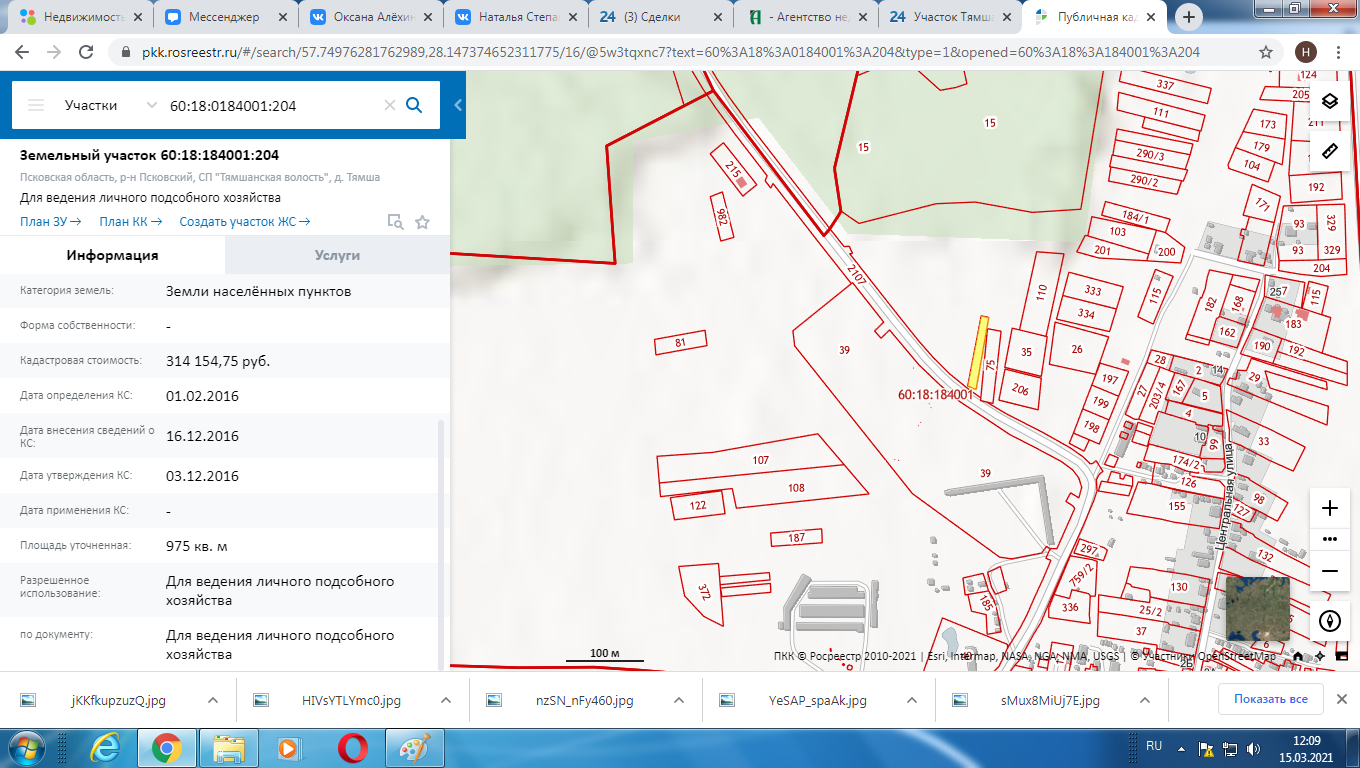Zoom out on the map

(1329, 570)
